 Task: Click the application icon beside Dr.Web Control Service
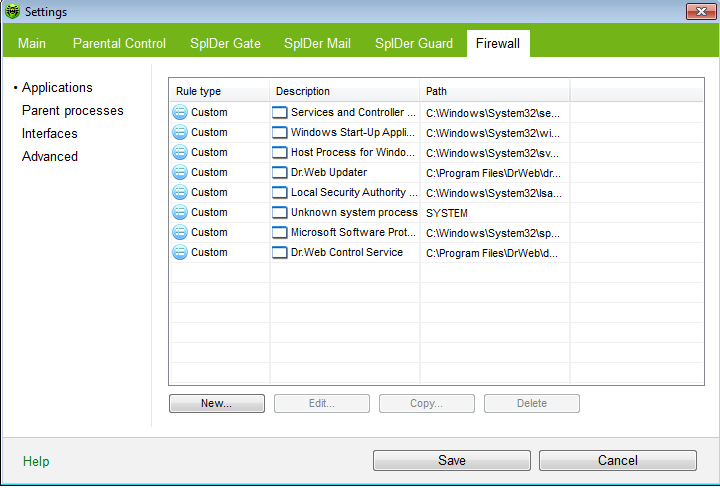pyautogui.click(x=280, y=252)
